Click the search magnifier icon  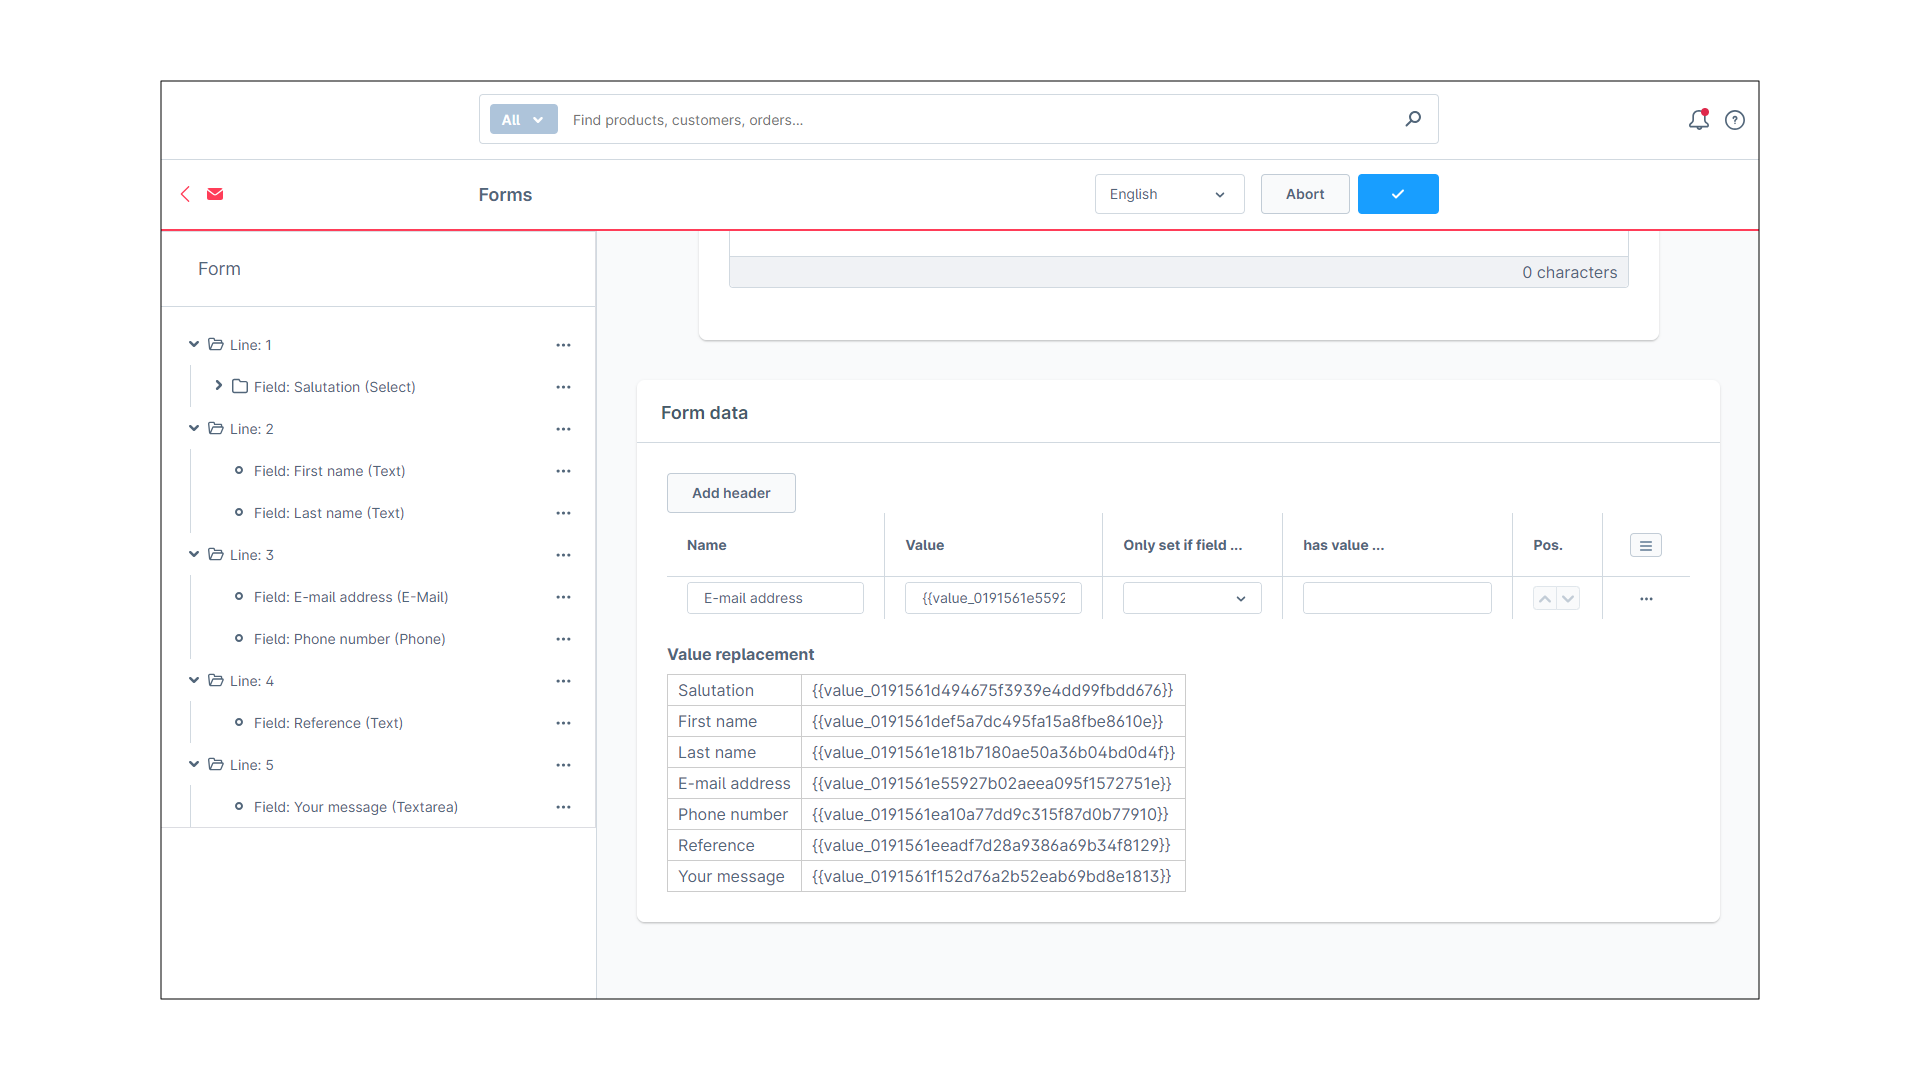(x=1413, y=119)
